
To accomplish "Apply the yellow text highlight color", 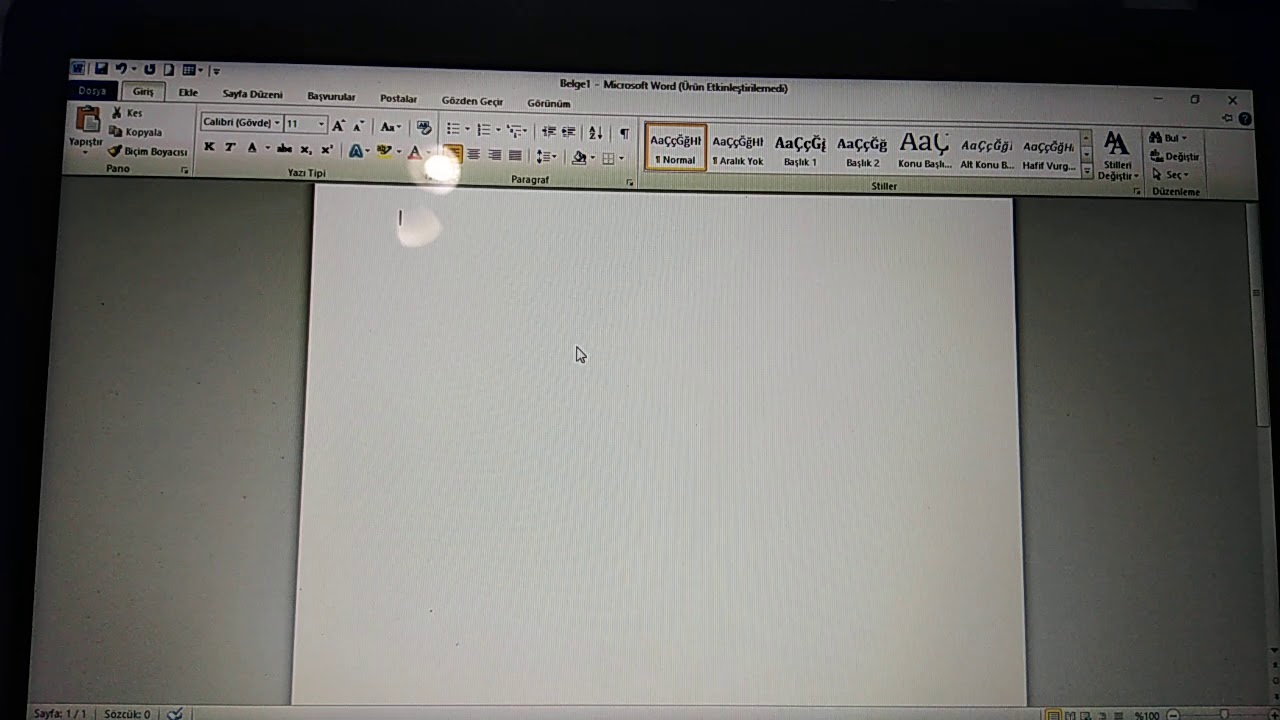I will (384, 152).
